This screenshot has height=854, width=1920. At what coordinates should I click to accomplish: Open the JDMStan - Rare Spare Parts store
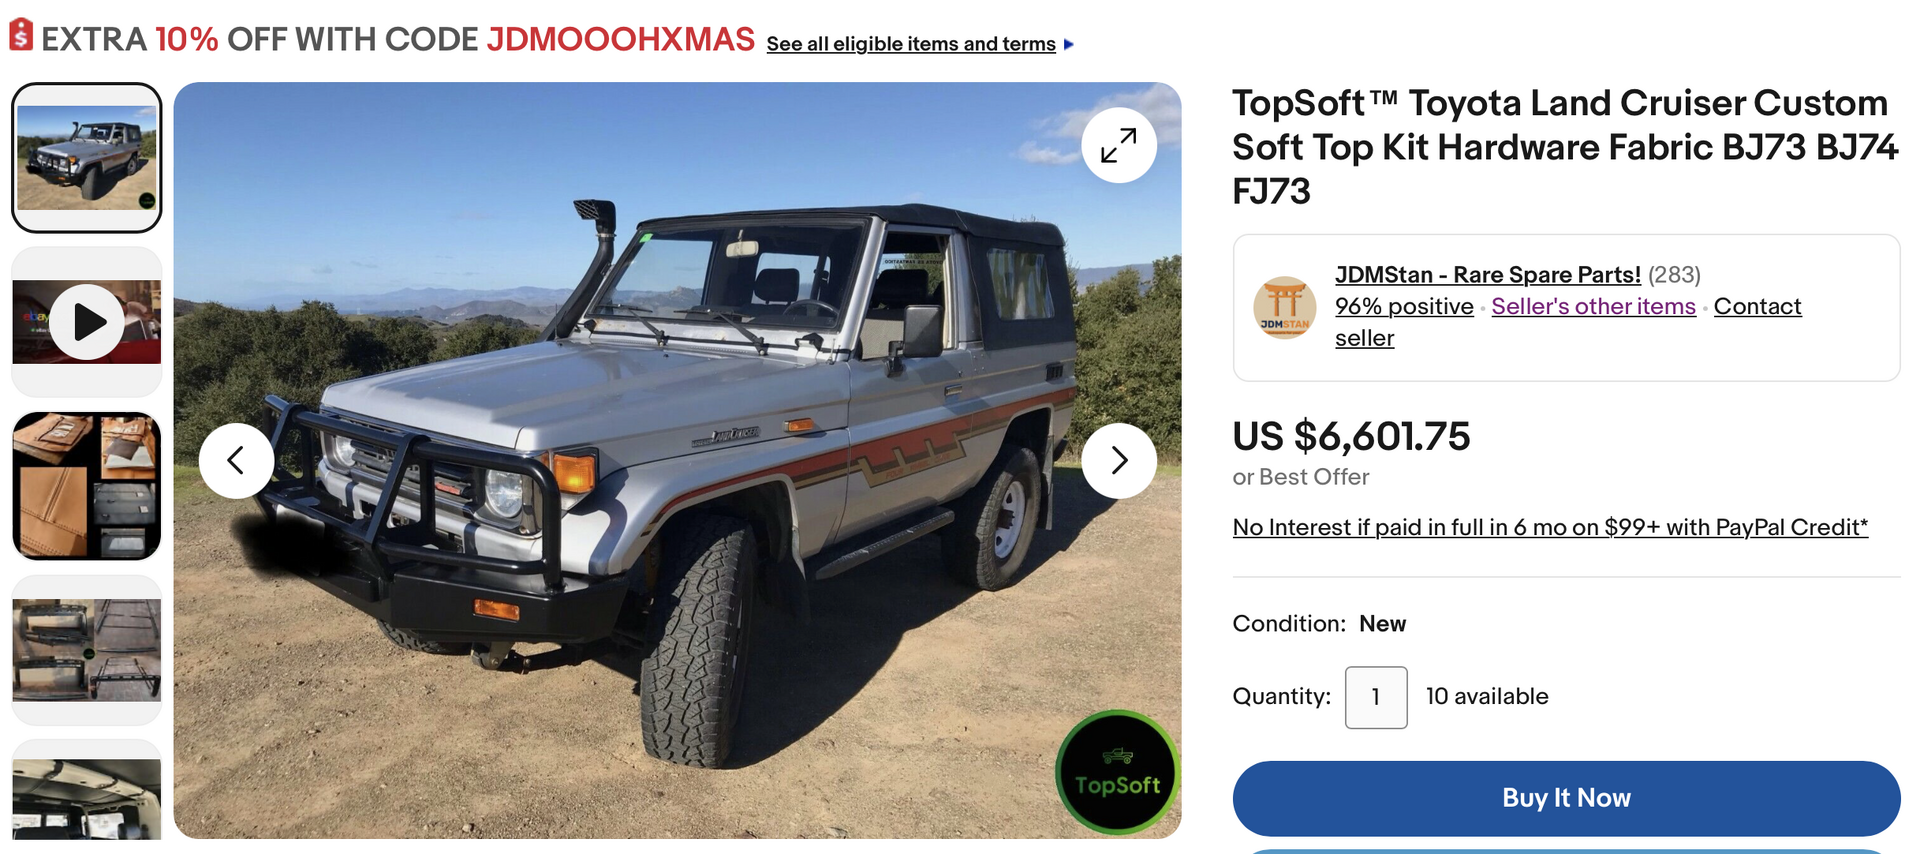(x=1487, y=275)
